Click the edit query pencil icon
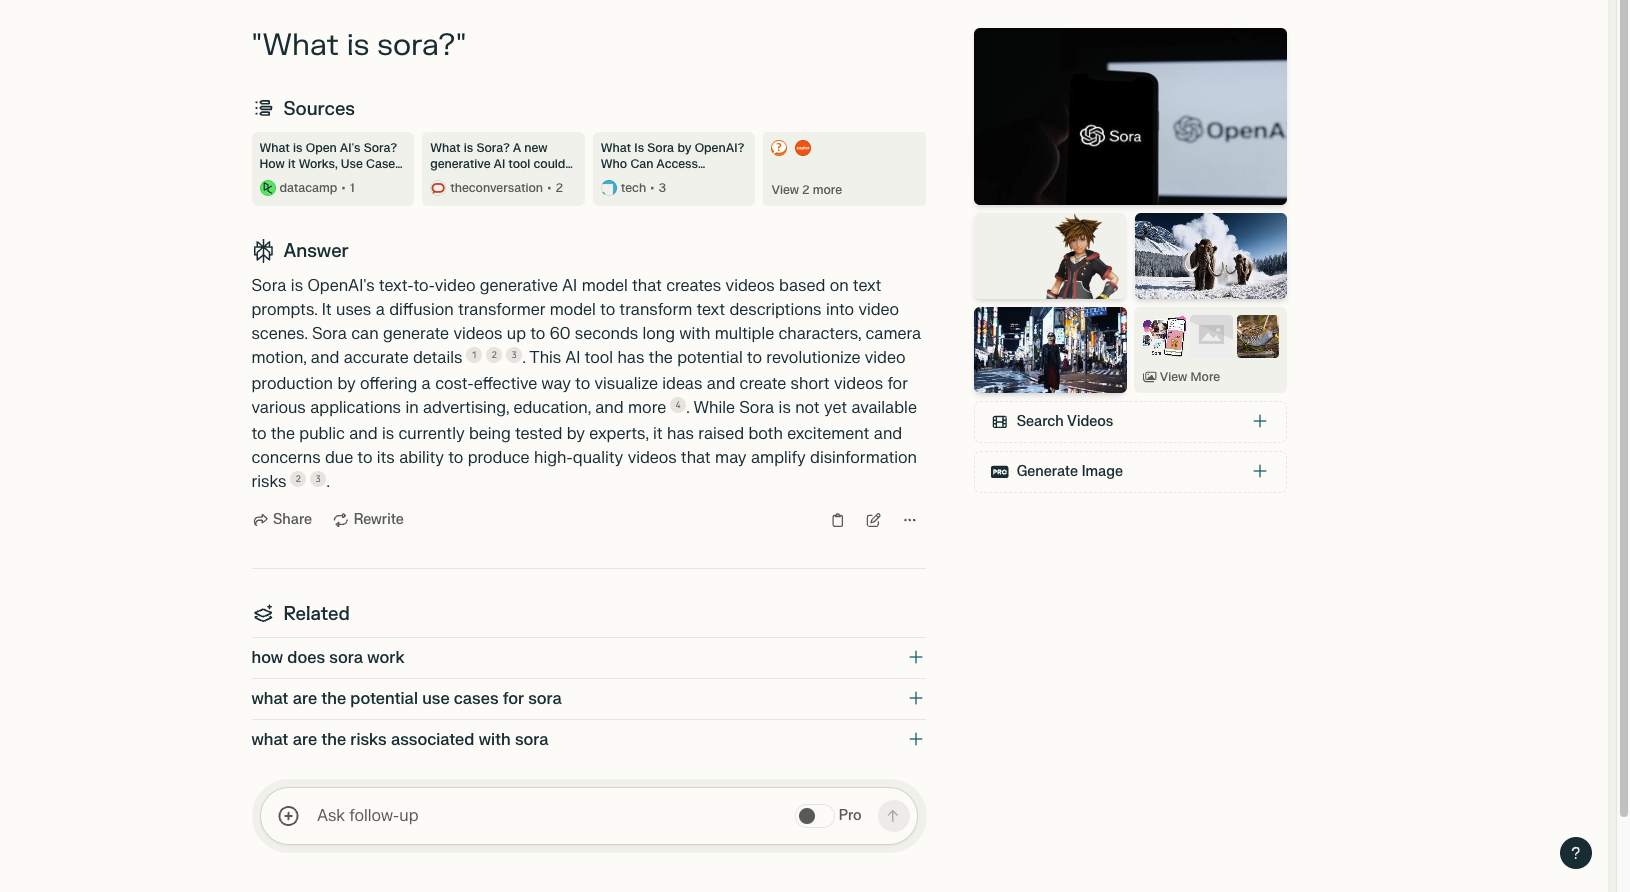The height and width of the screenshot is (892, 1630). pos(874,520)
